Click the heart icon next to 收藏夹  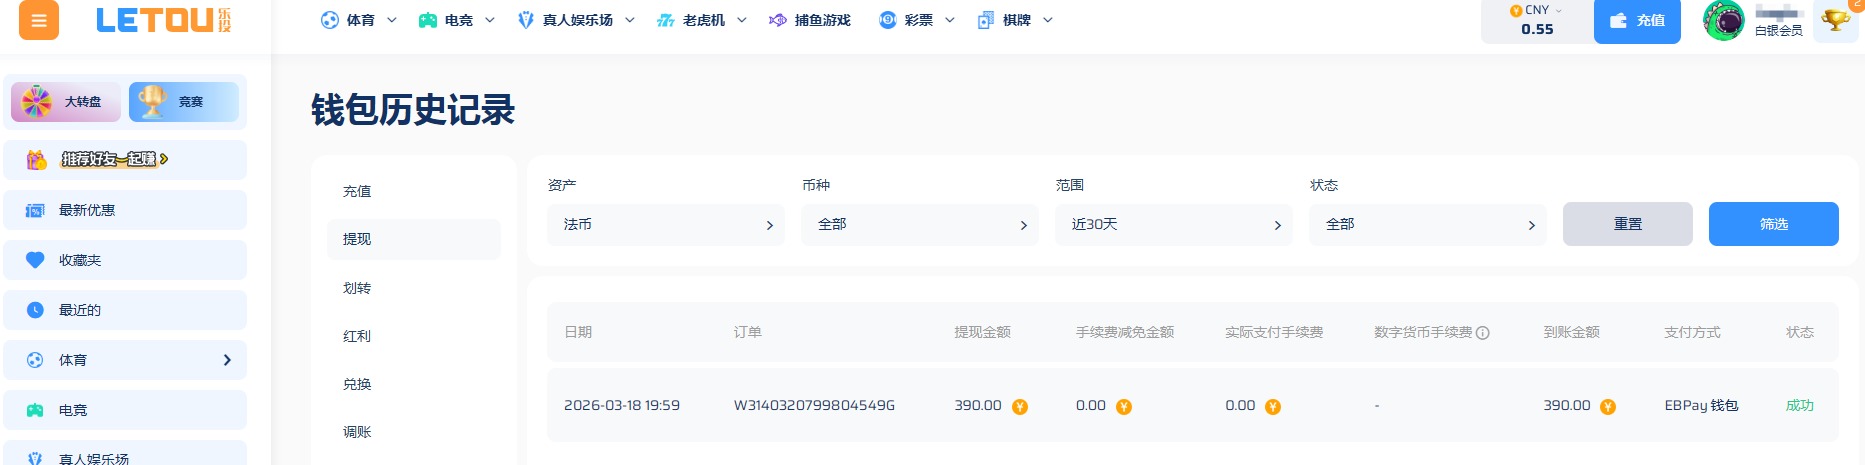[35, 260]
